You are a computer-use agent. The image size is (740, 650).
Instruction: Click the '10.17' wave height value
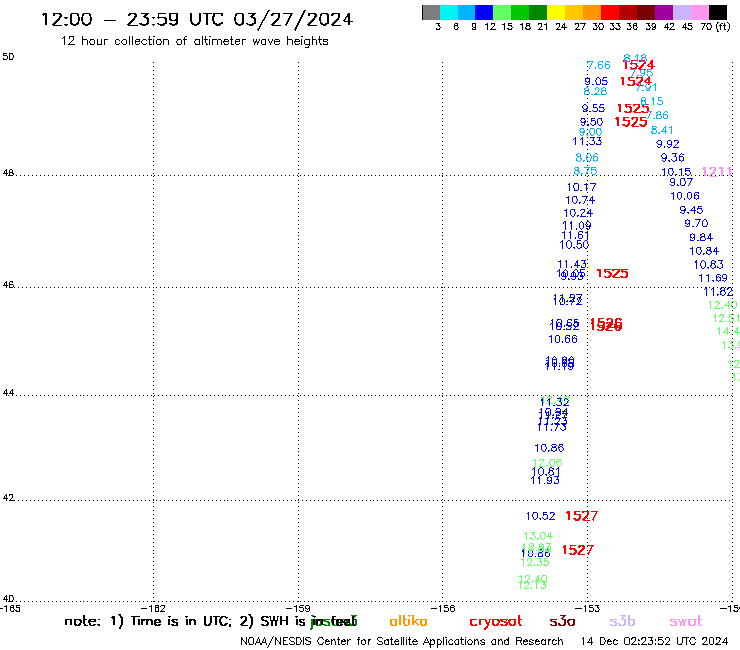coord(581,187)
